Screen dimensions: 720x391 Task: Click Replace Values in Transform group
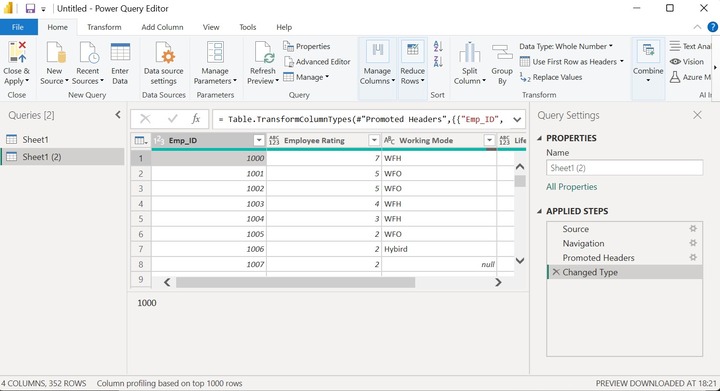[x=551, y=77]
